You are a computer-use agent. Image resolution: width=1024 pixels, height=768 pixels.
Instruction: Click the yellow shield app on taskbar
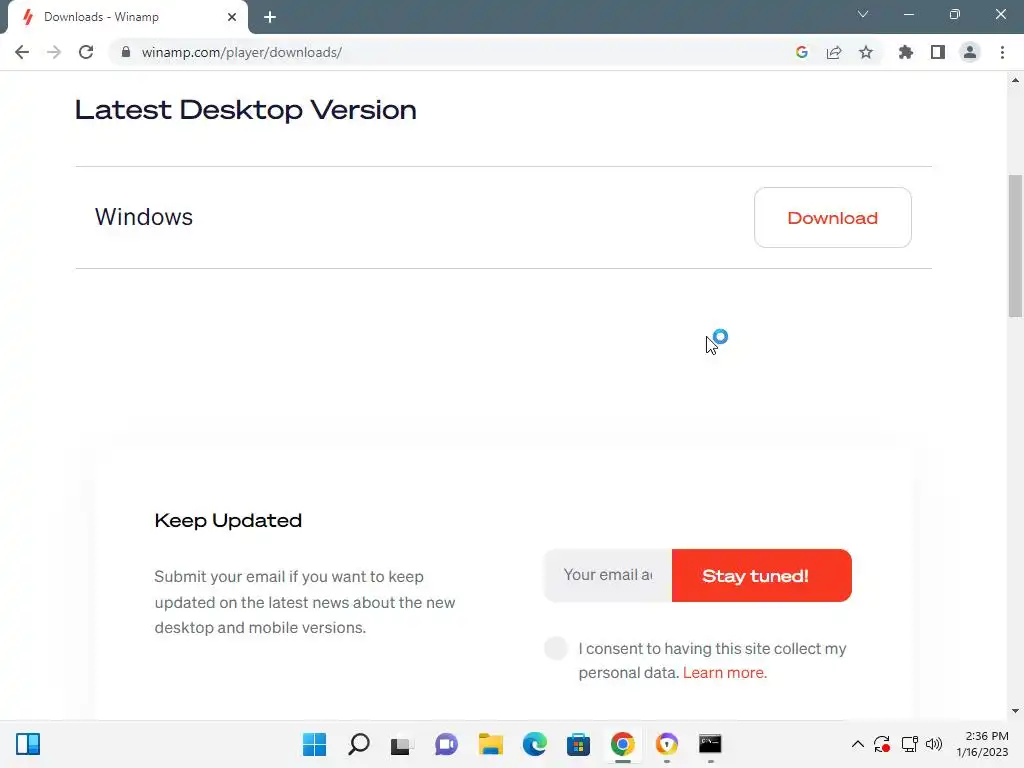[666, 744]
